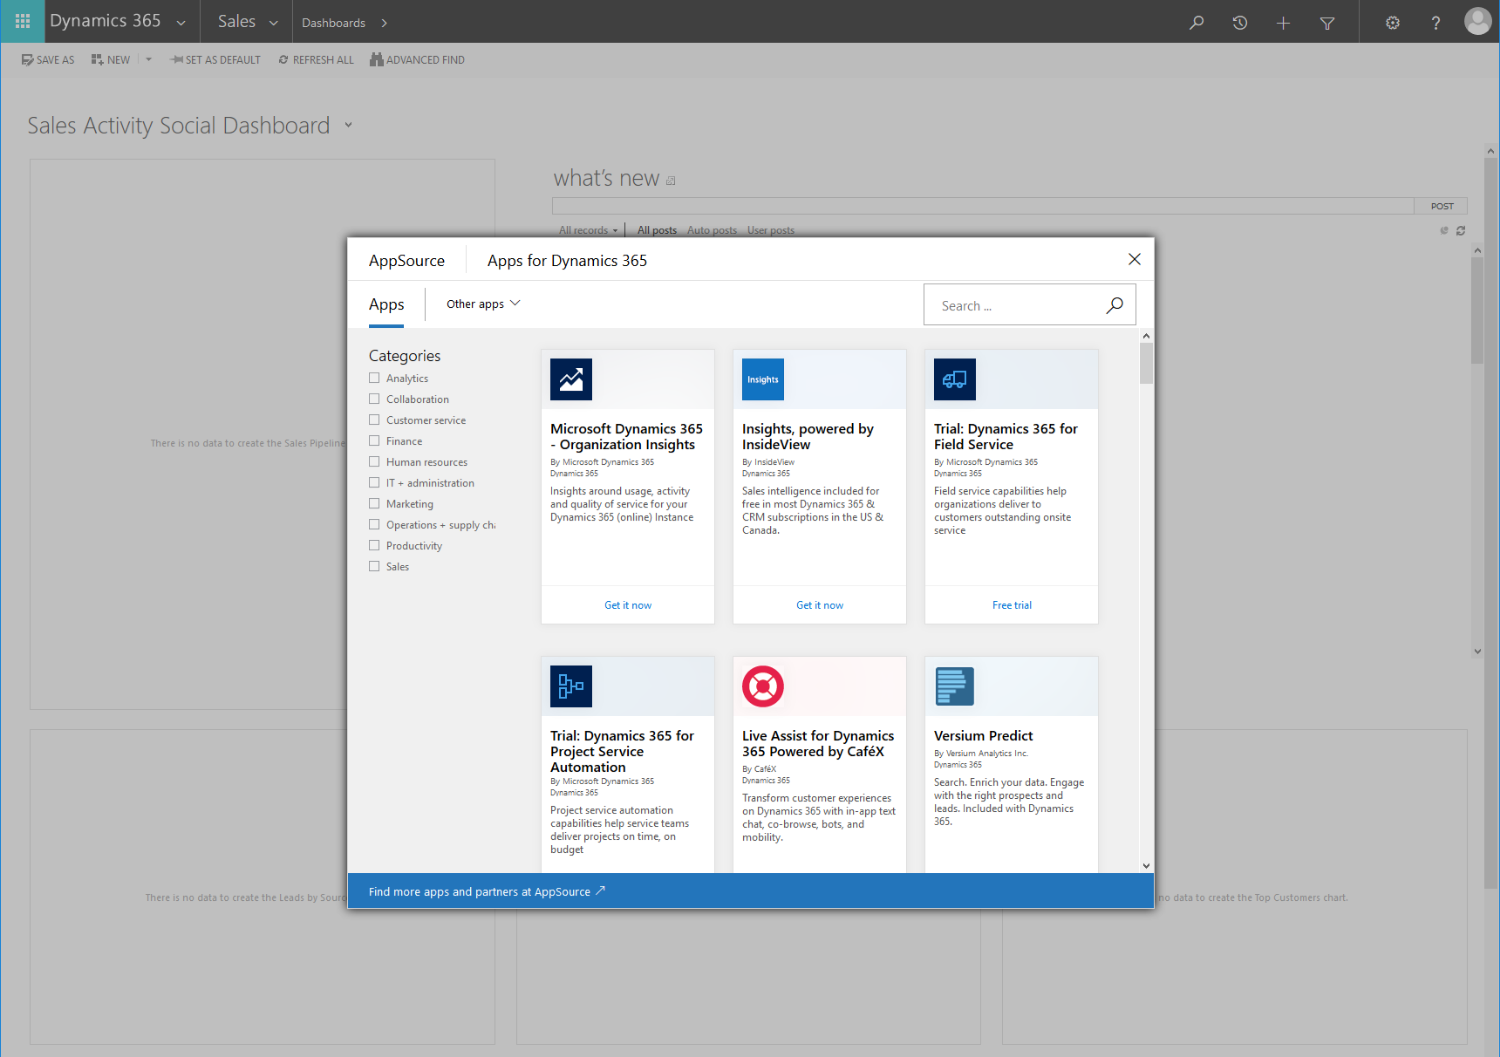Open the settings gear icon
Viewport: 1500px width, 1057px height.
click(1392, 22)
